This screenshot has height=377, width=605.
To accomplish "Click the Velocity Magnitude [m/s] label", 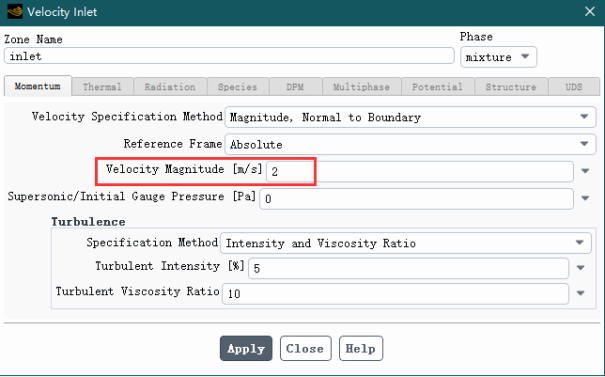I will 184,169.
